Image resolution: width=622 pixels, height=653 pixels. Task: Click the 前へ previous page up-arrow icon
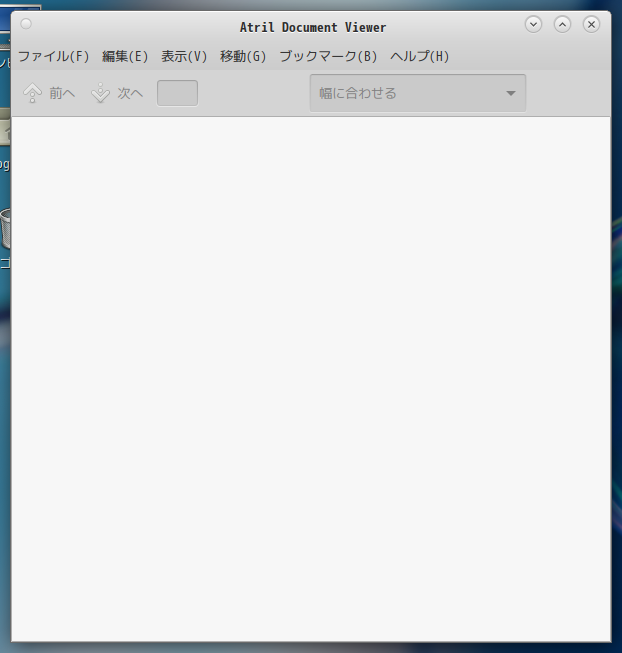pyautogui.click(x=32, y=93)
